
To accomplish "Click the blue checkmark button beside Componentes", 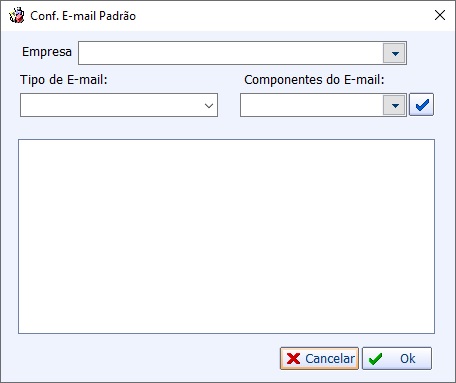I will tap(421, 105).
